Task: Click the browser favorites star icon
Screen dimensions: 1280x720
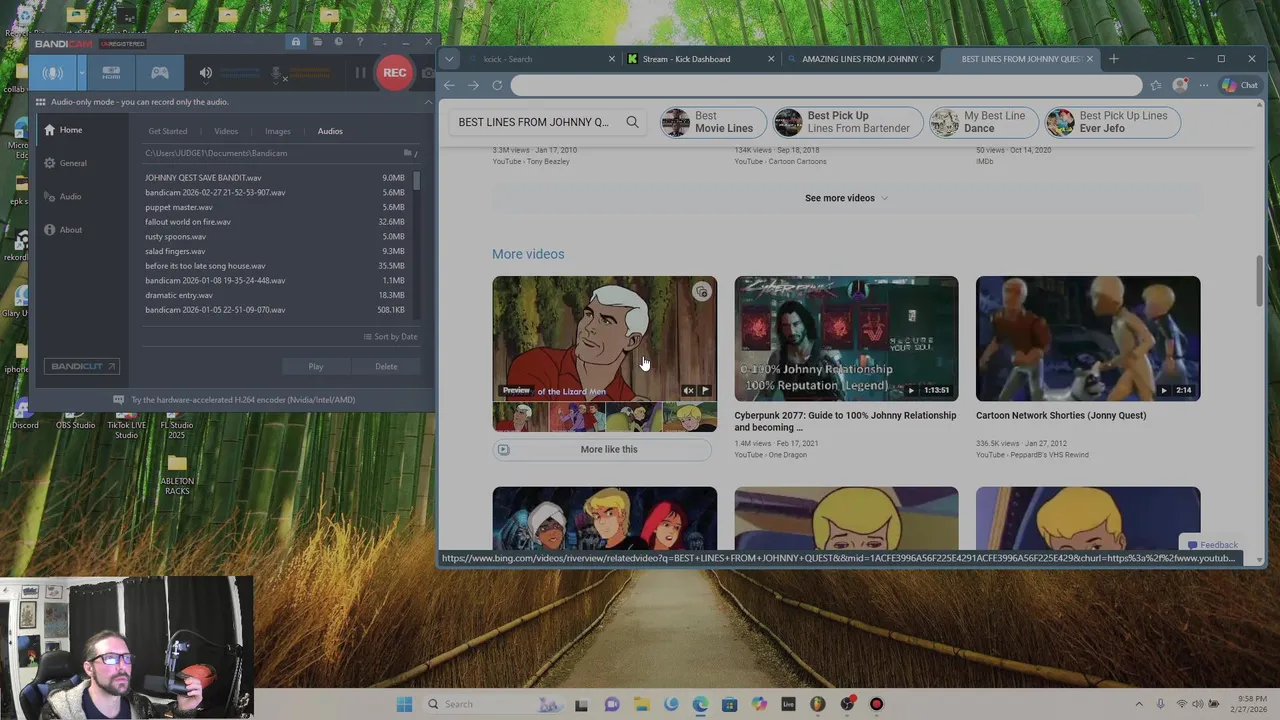Action: click(1156, 85)
